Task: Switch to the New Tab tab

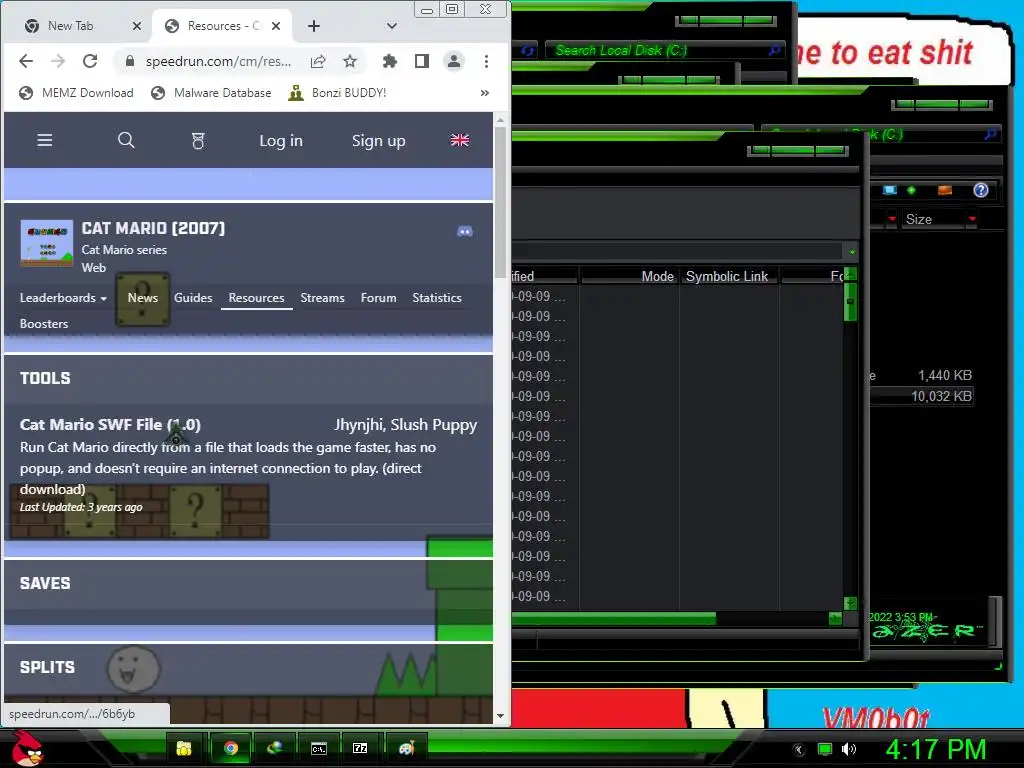Action: (71, 26)
